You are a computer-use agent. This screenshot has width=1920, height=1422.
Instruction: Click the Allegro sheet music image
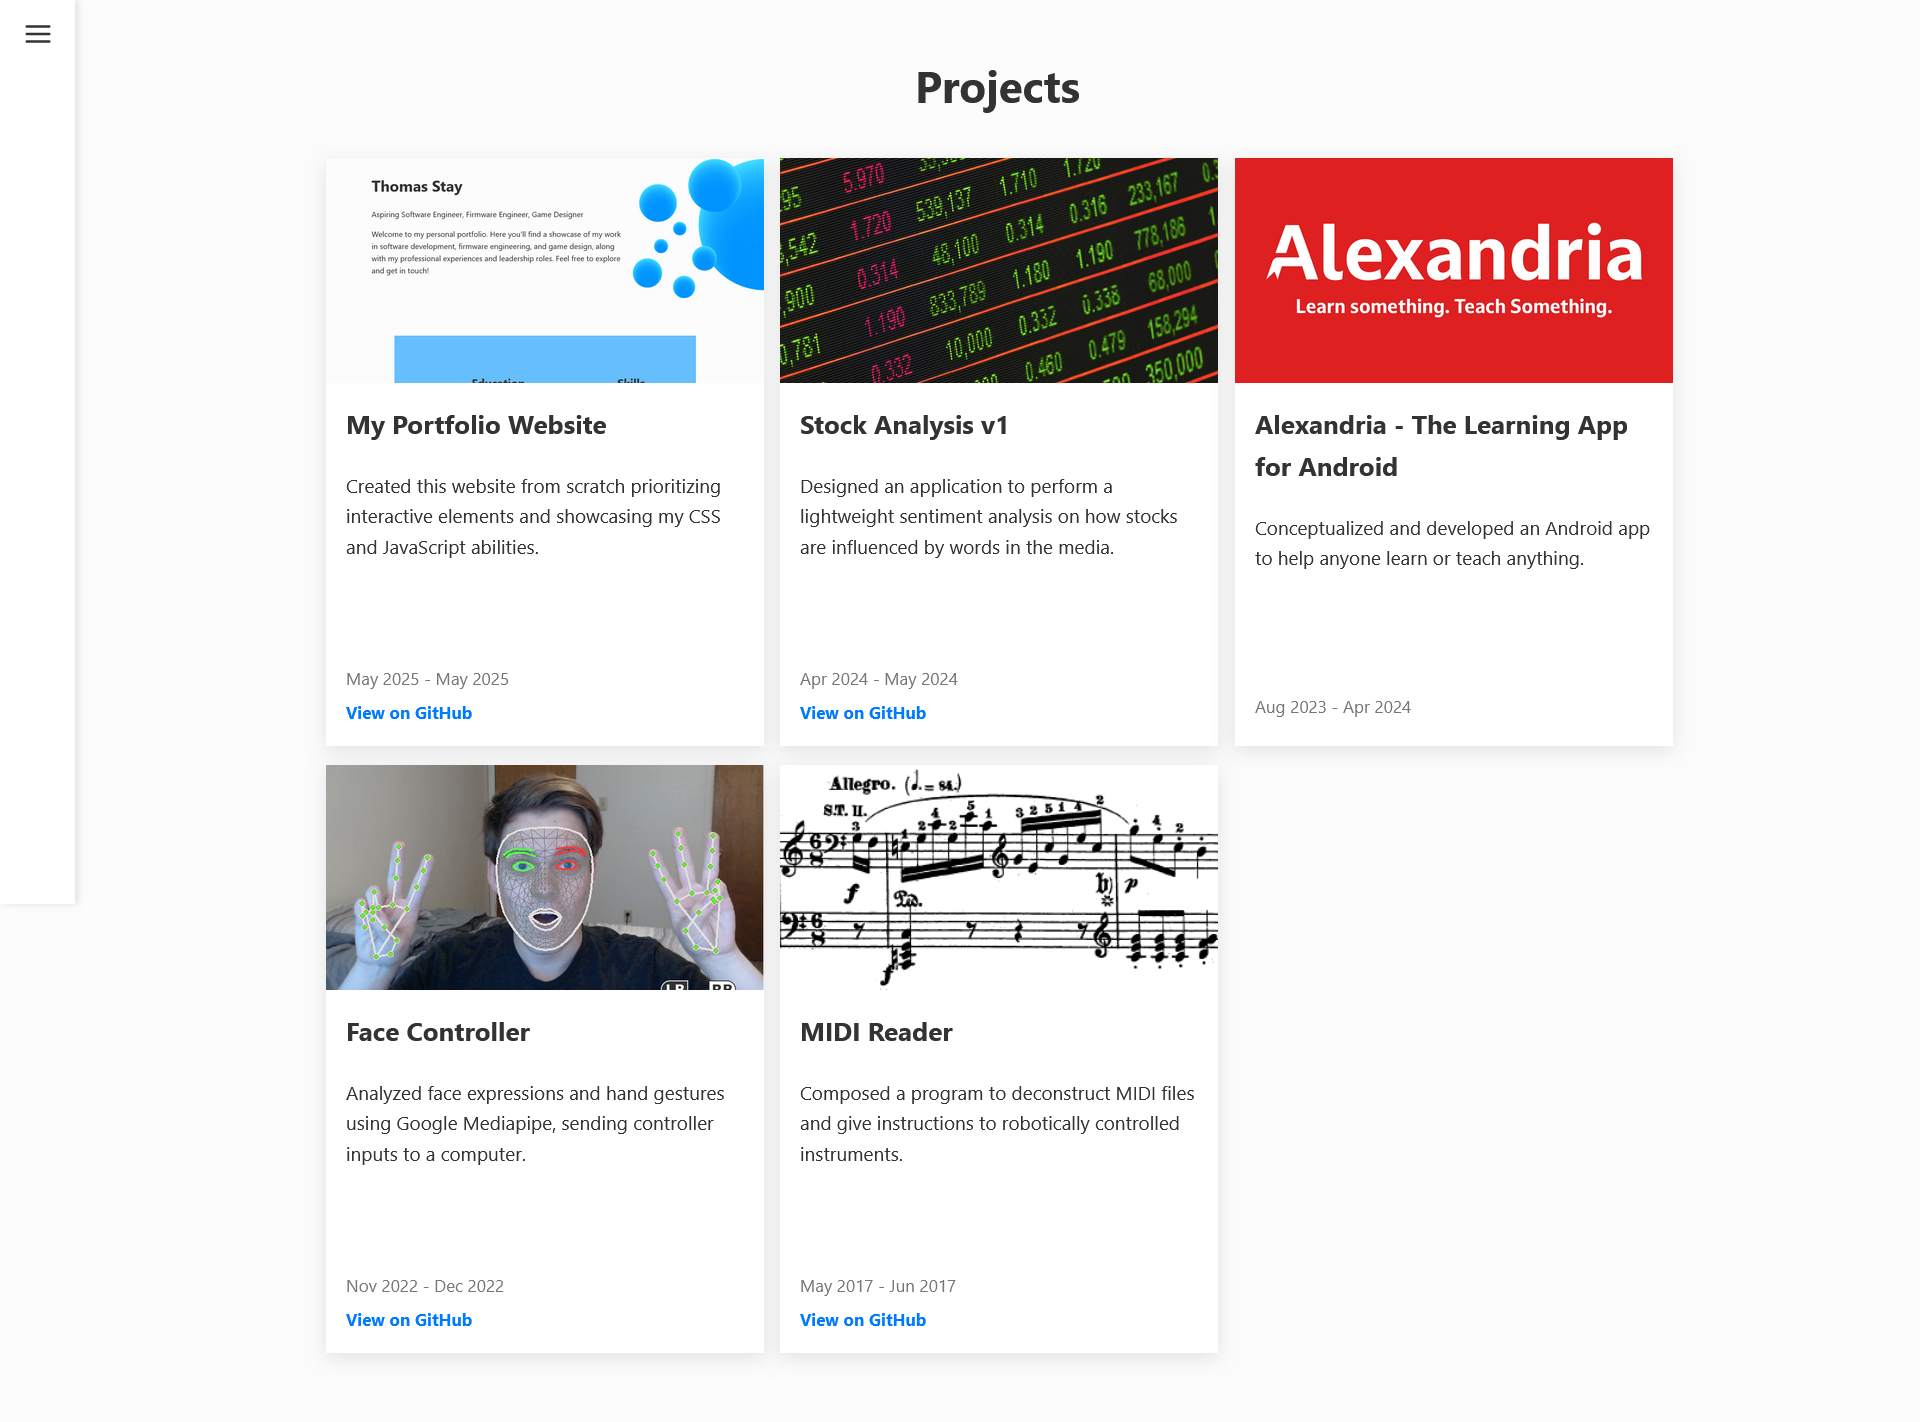[999, 877]
